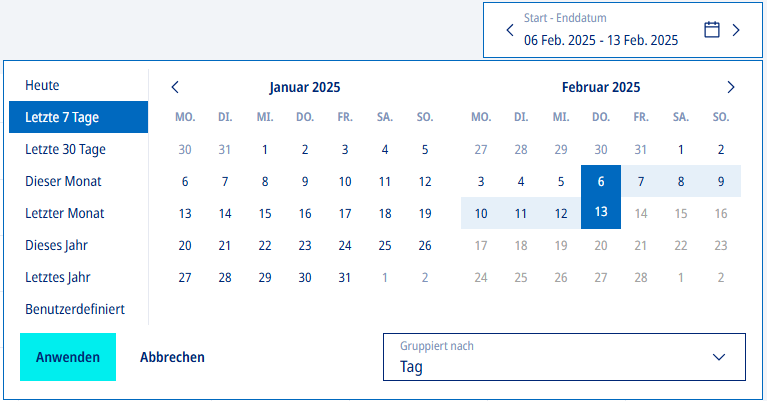
Task: Choose the Letzter Monat preset
Action: click(64, 213)
